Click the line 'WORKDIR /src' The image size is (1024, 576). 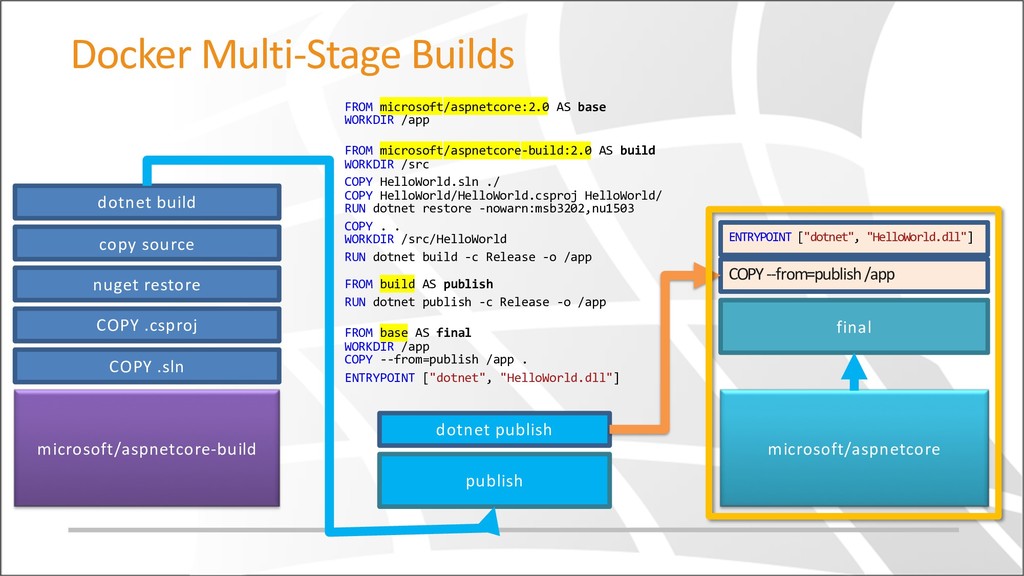pos(387,165)
